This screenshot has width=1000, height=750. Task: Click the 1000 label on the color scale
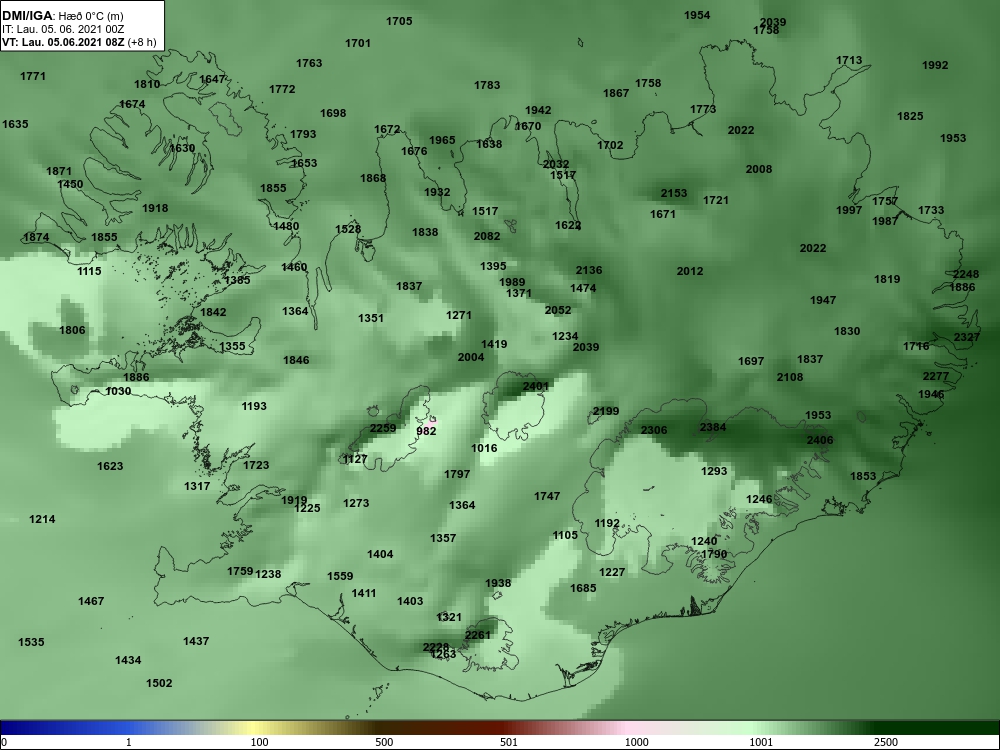tap(636, 742)
